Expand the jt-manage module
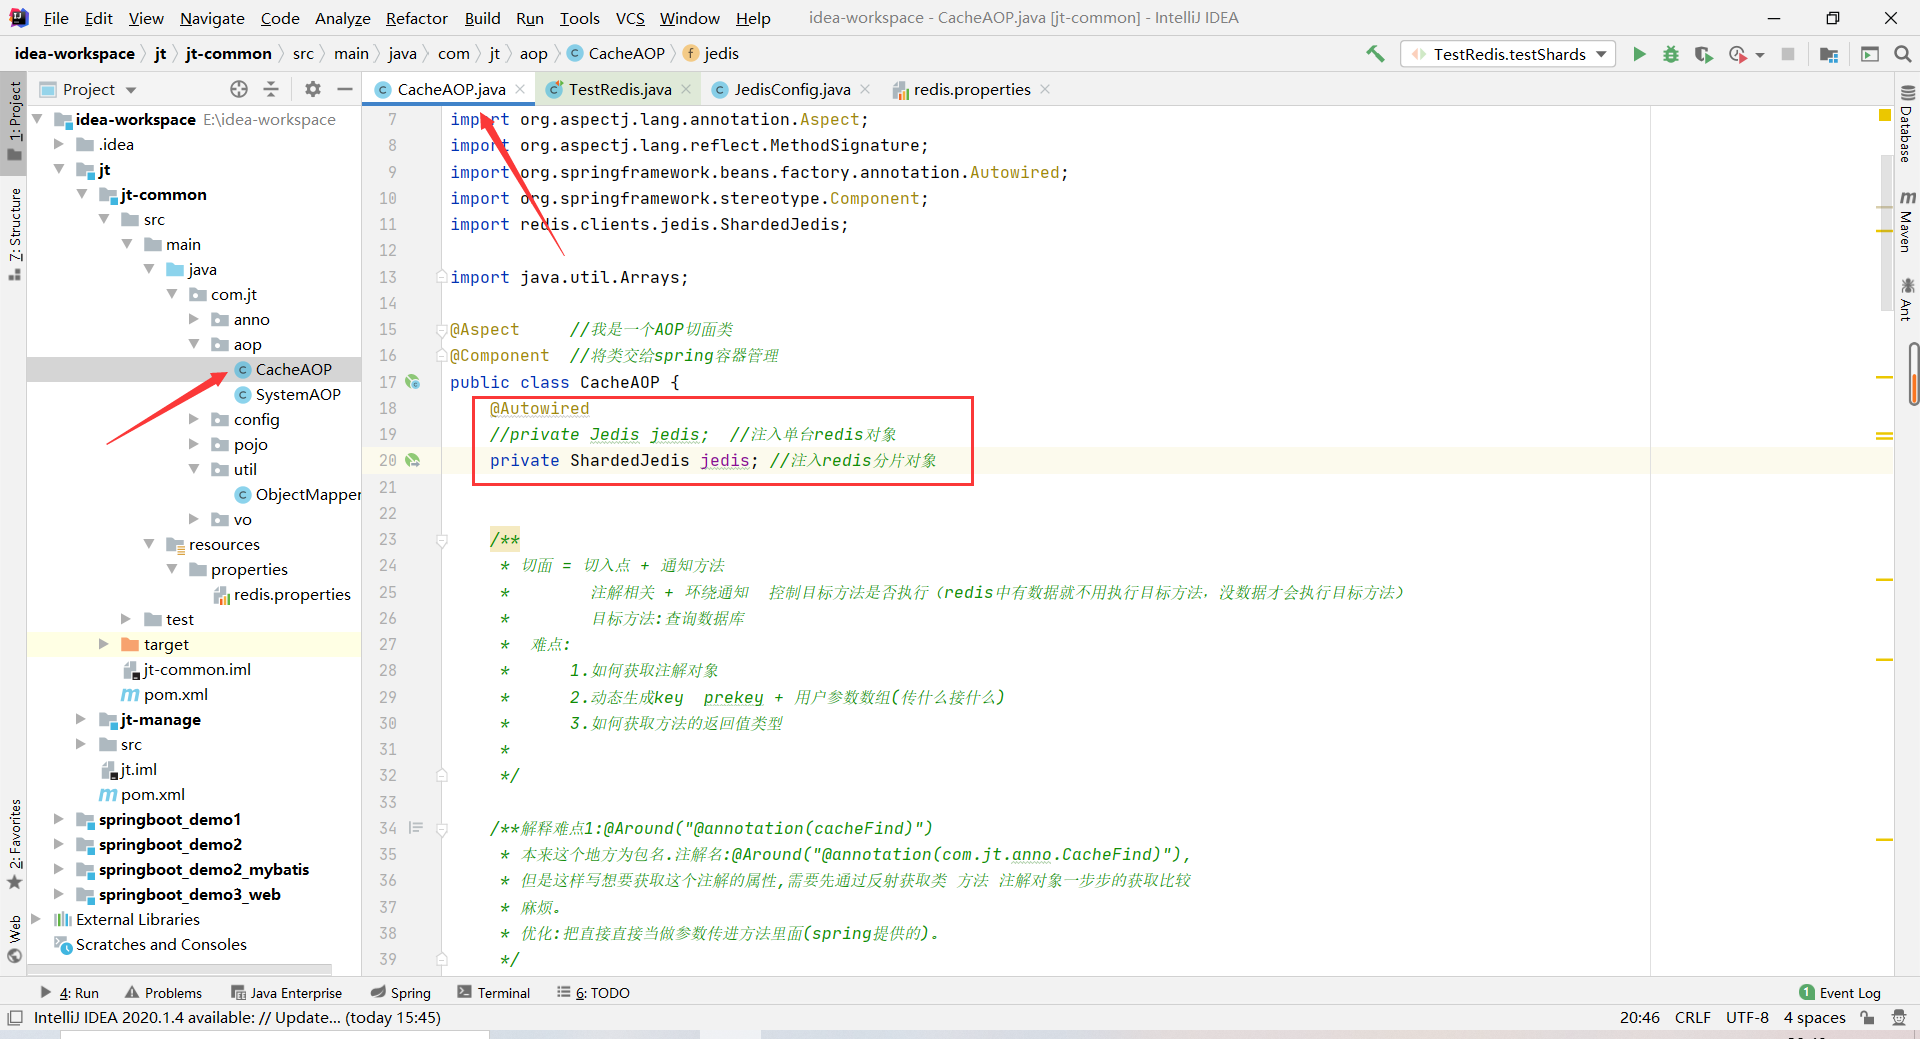Screen dimensions: 1920x1039 coord(81,719)
